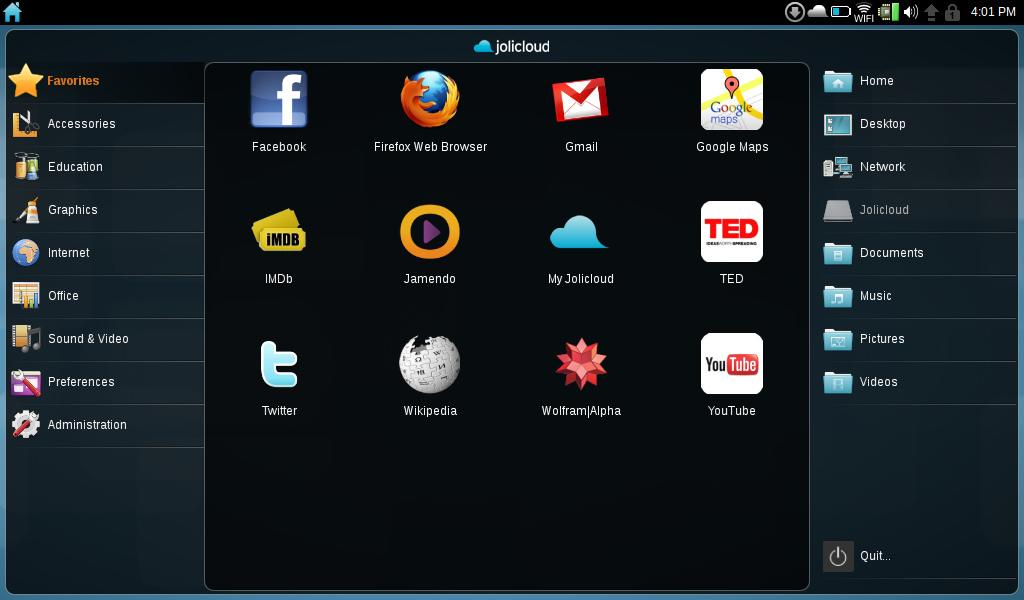
Task: Launch Google Maps icon
Action: (731, 99)
